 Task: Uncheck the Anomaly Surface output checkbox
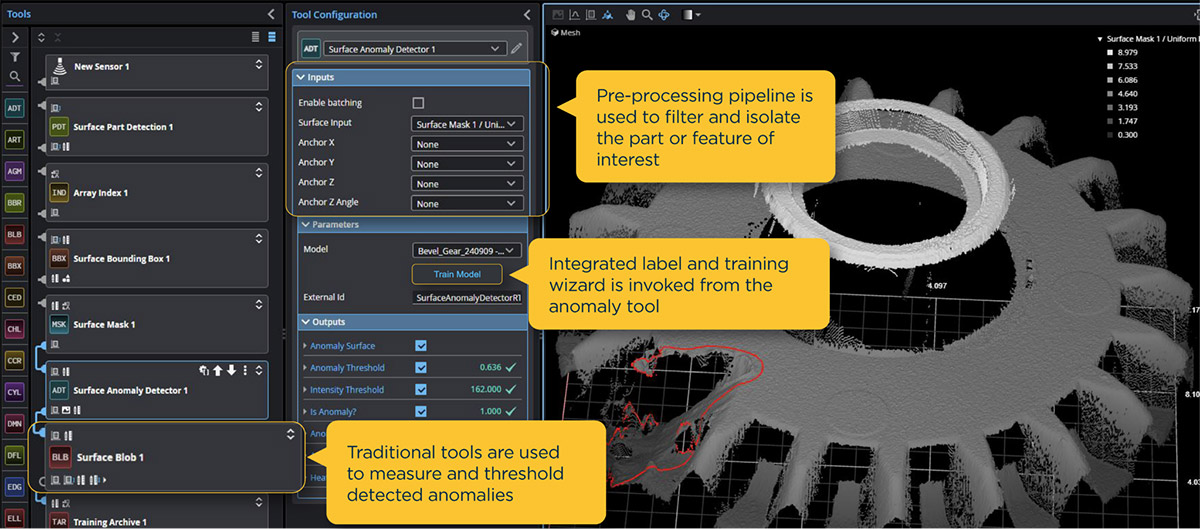[x=420, y=346]
